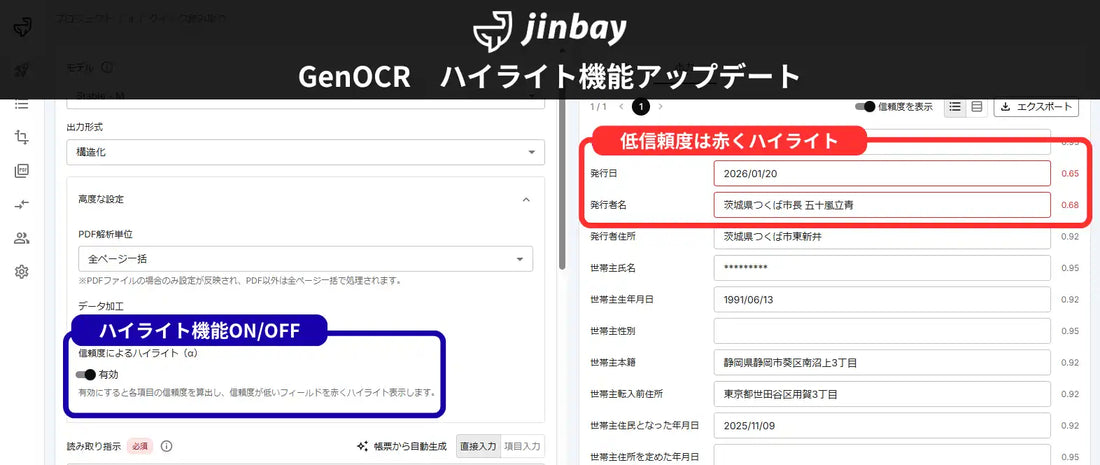Switch results to list view icon

[x=955, y=107]
